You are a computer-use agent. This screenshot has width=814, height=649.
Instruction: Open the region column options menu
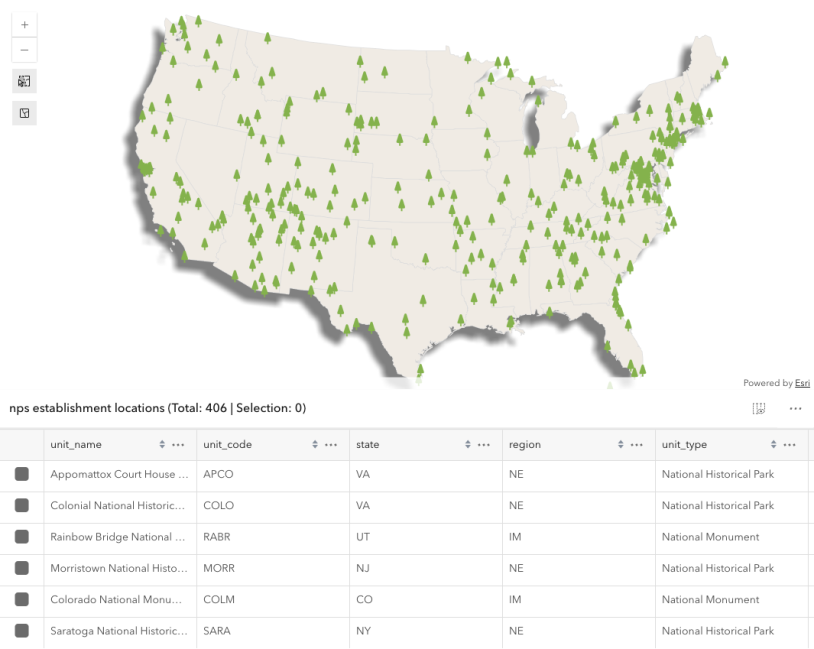point(637,445)
